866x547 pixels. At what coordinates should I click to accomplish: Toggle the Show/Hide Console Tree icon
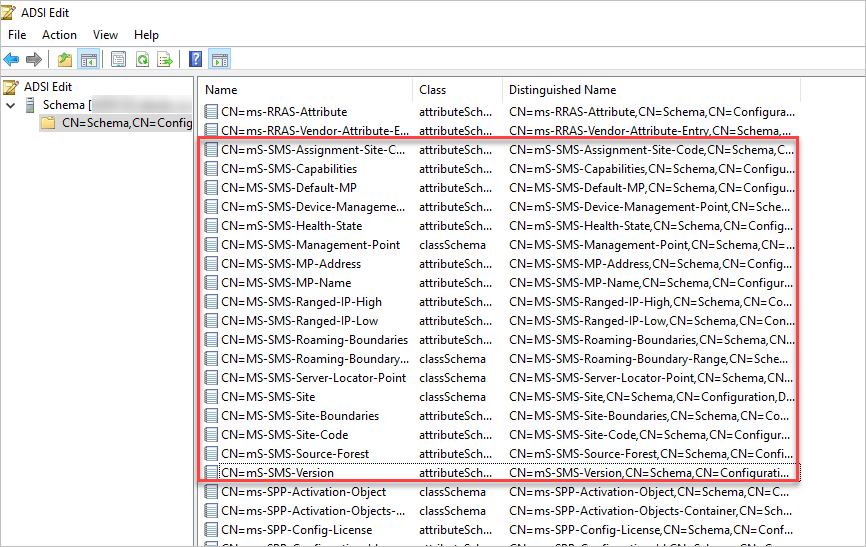[89, 59]
